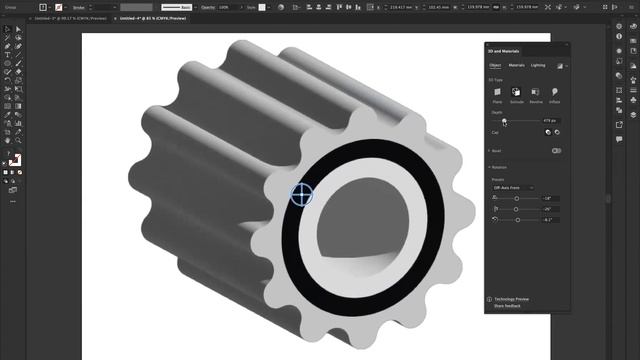Switch to the Materials tab
Screen dimensions: 640x360
pos(516,65)
